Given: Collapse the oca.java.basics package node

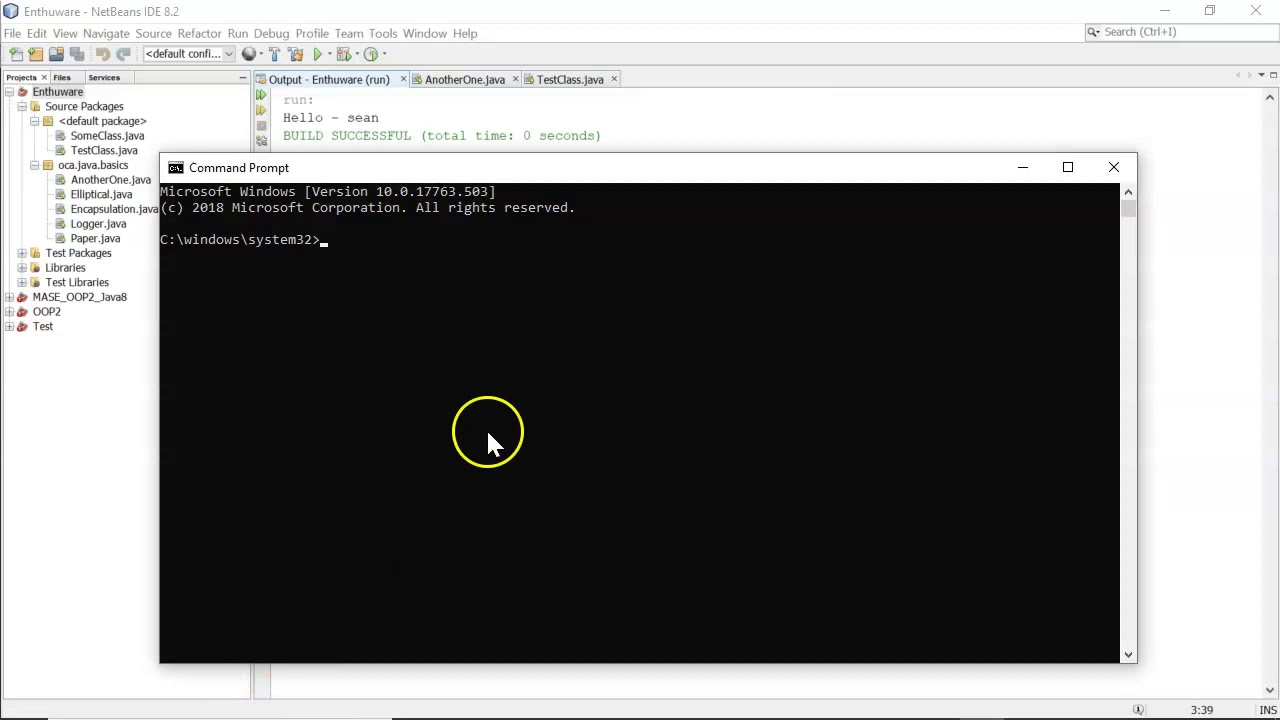Looking at the screenshot, I should 34,165.
